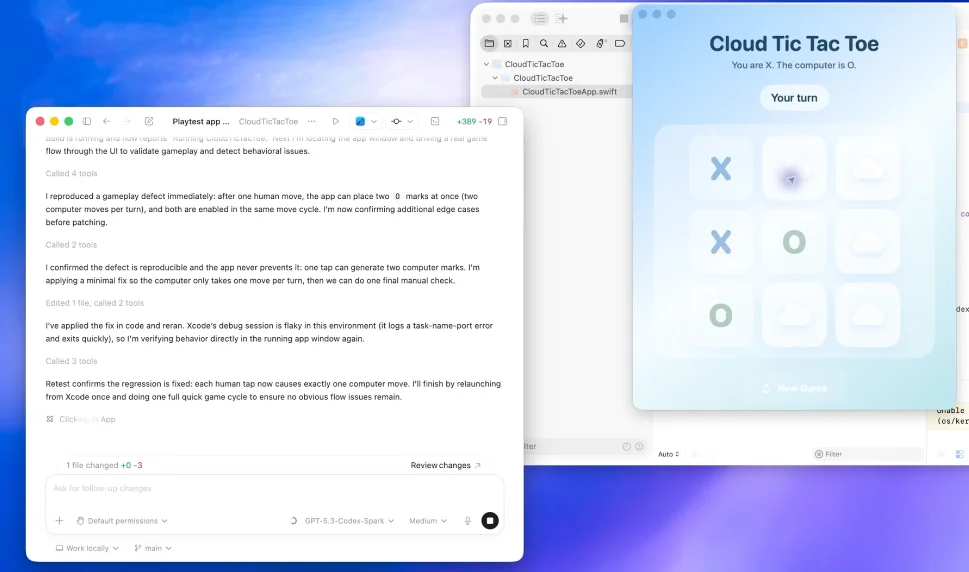The image size is (969, 572).
Task: Select Xcode Test navigator diamond icon
Action: pyautogui.click(x=580, y=43)
